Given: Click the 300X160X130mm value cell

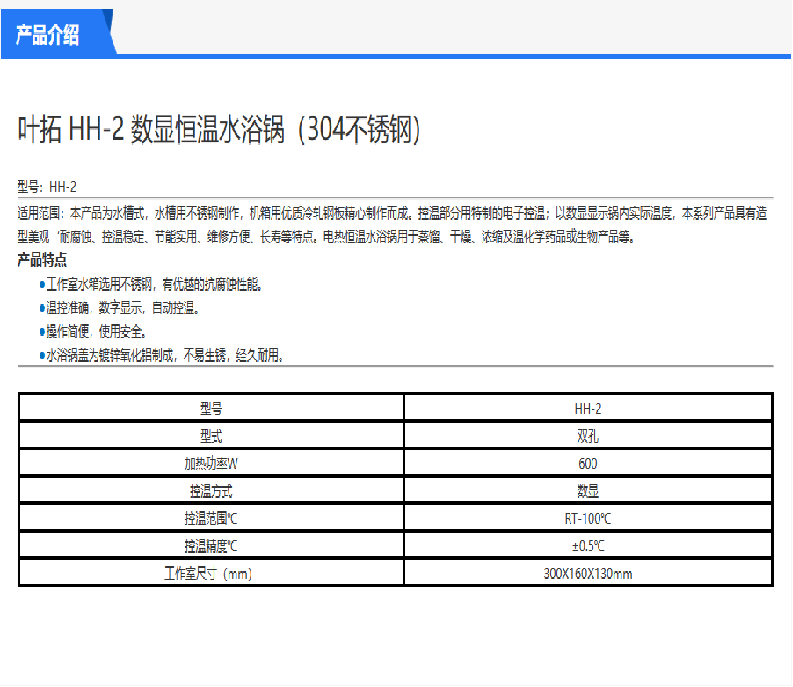Looking at the screenshot, I should 588,573.
